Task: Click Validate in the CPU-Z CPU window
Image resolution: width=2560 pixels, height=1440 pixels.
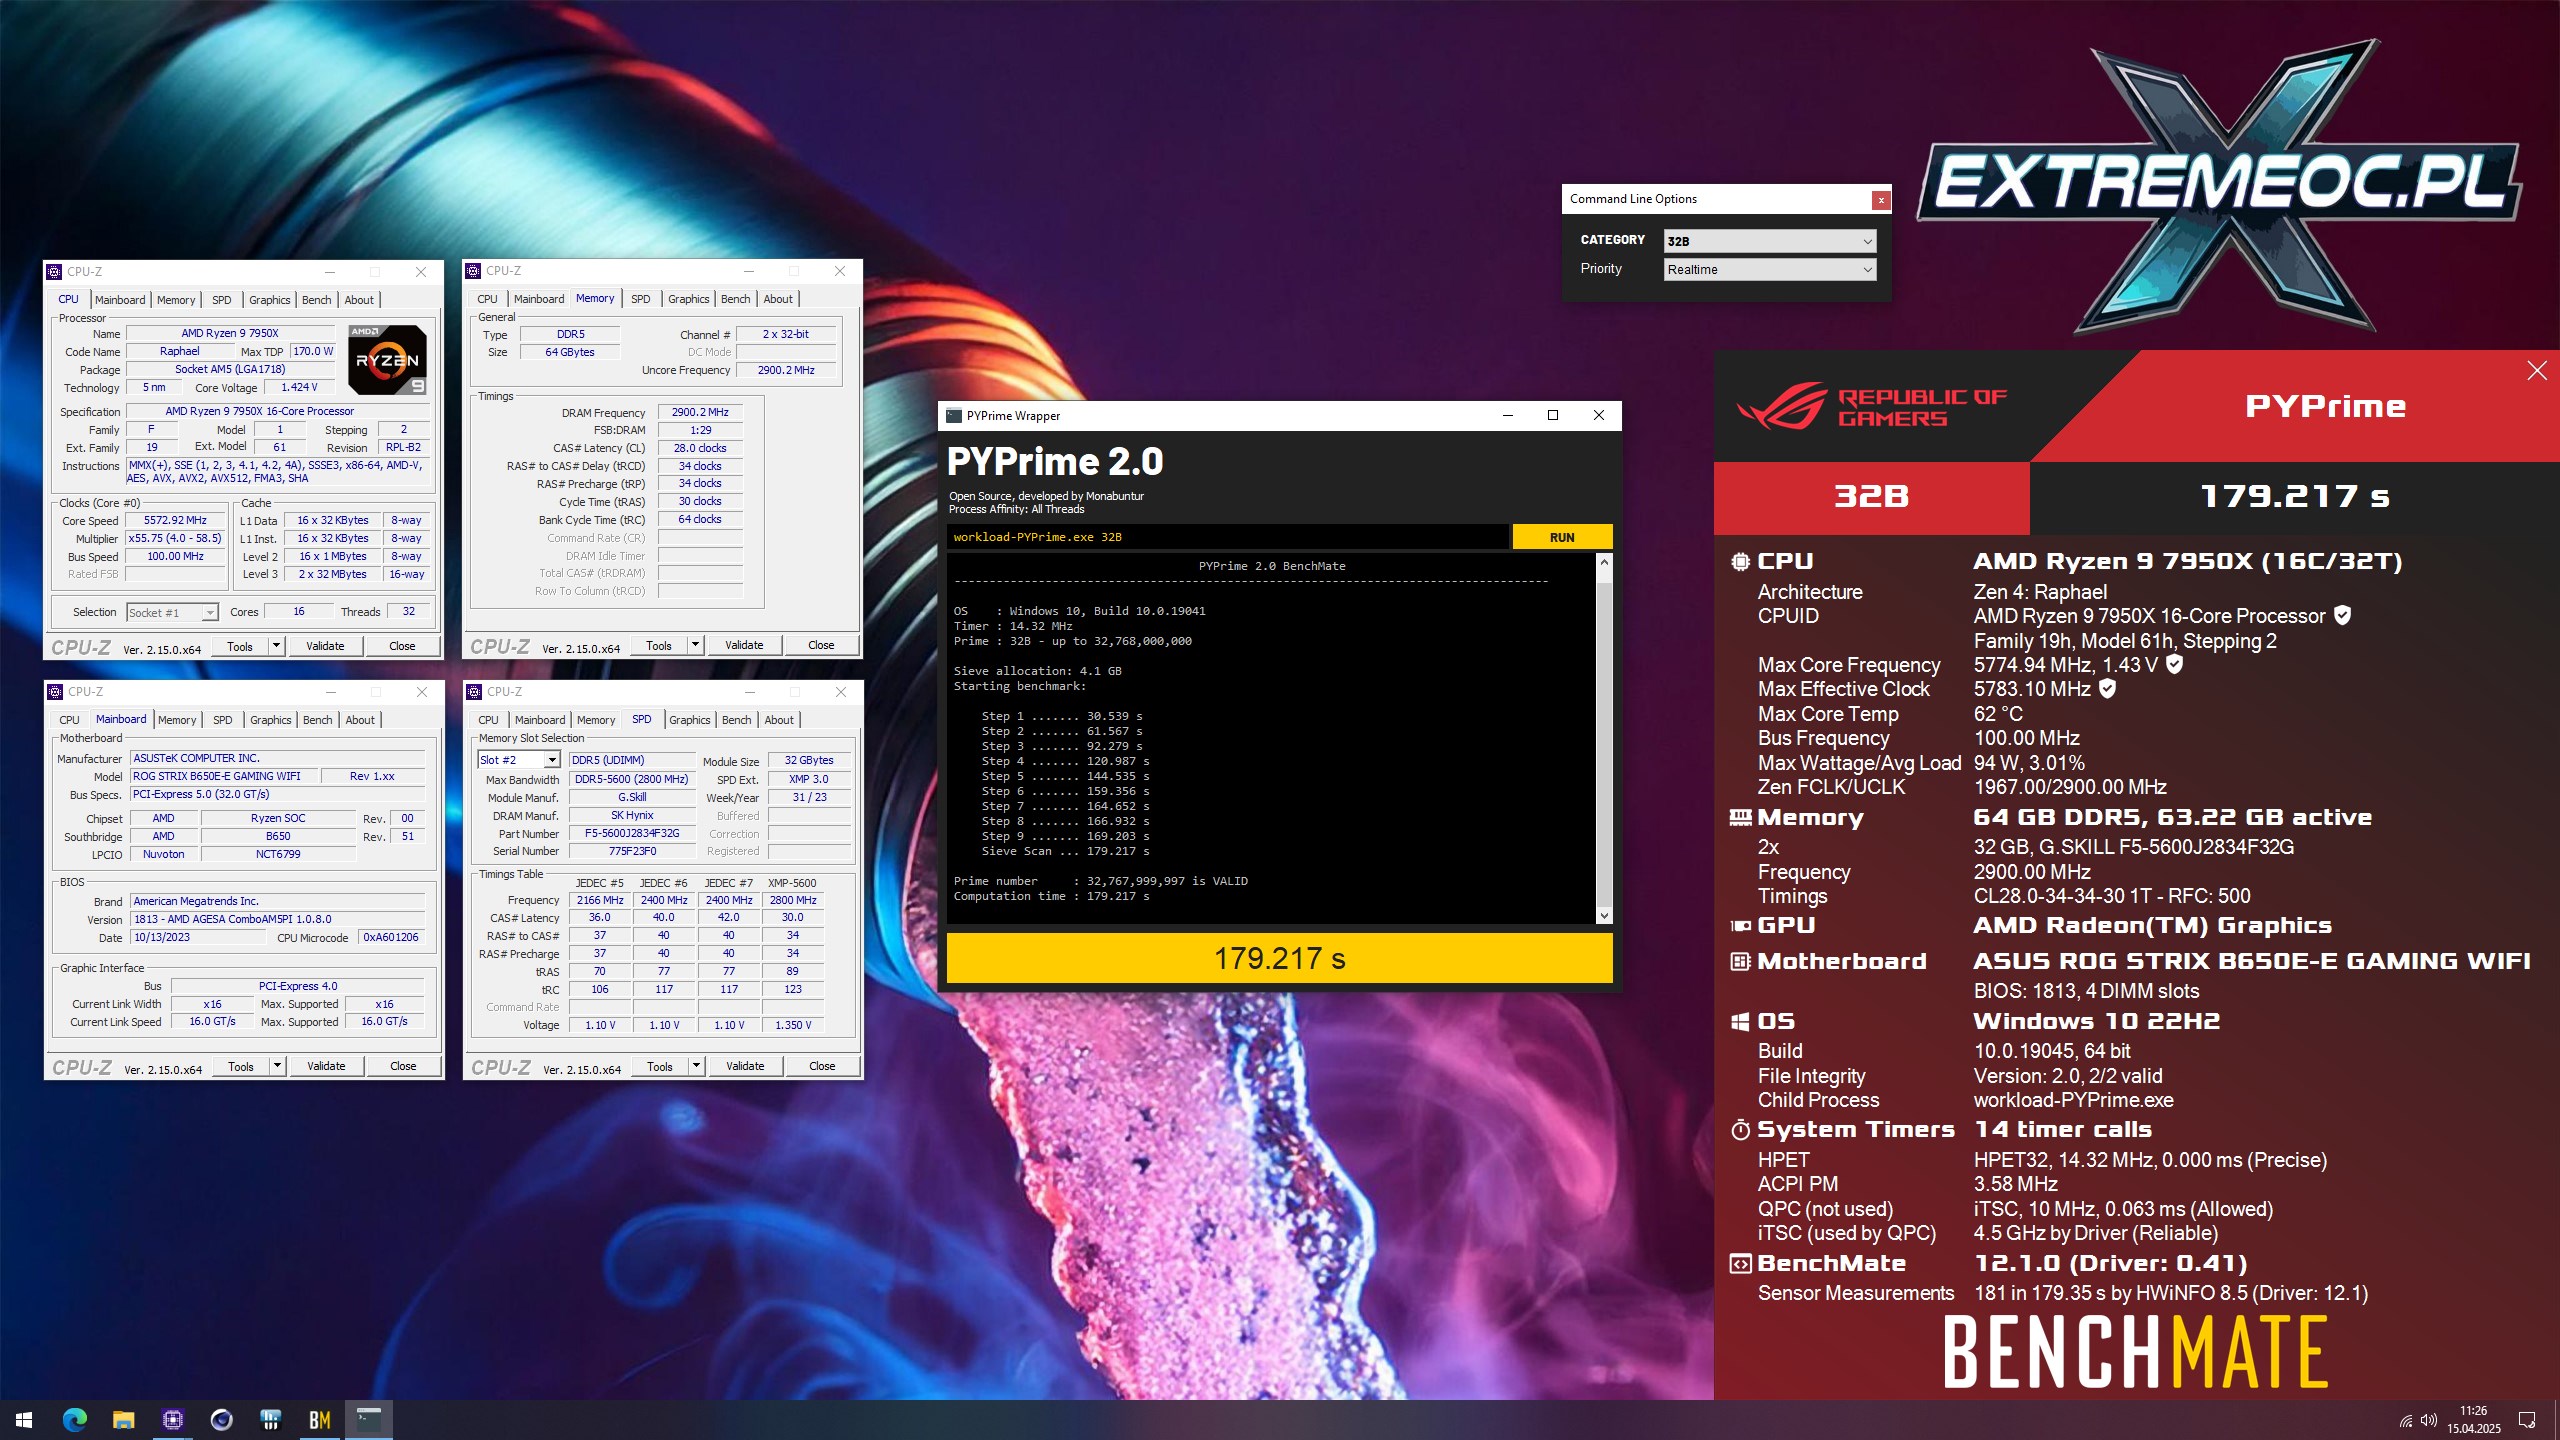Action: tap(325, 646)
